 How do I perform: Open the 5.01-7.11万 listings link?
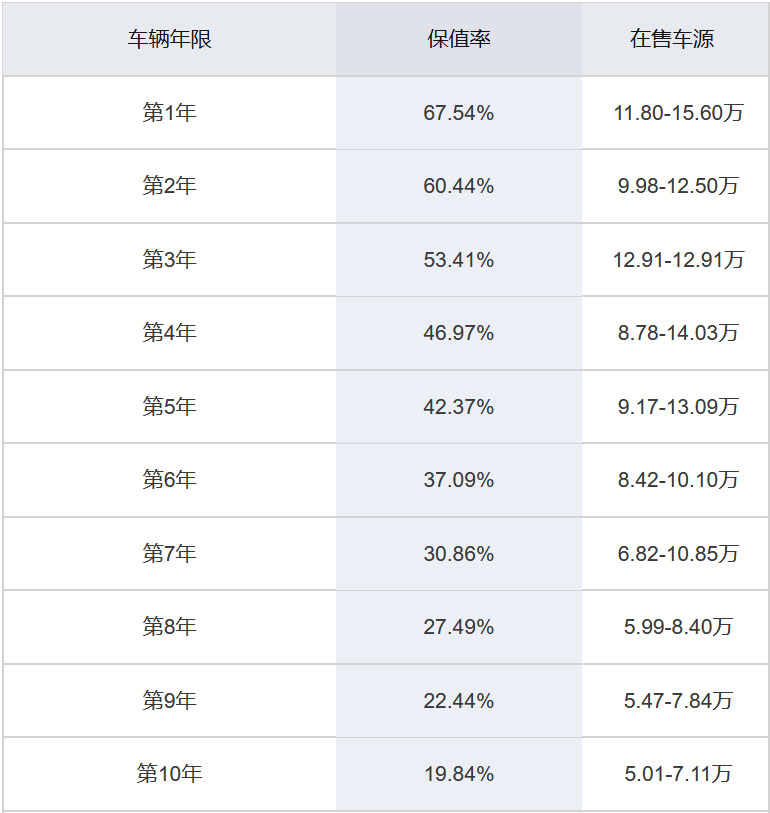point(678,773)
